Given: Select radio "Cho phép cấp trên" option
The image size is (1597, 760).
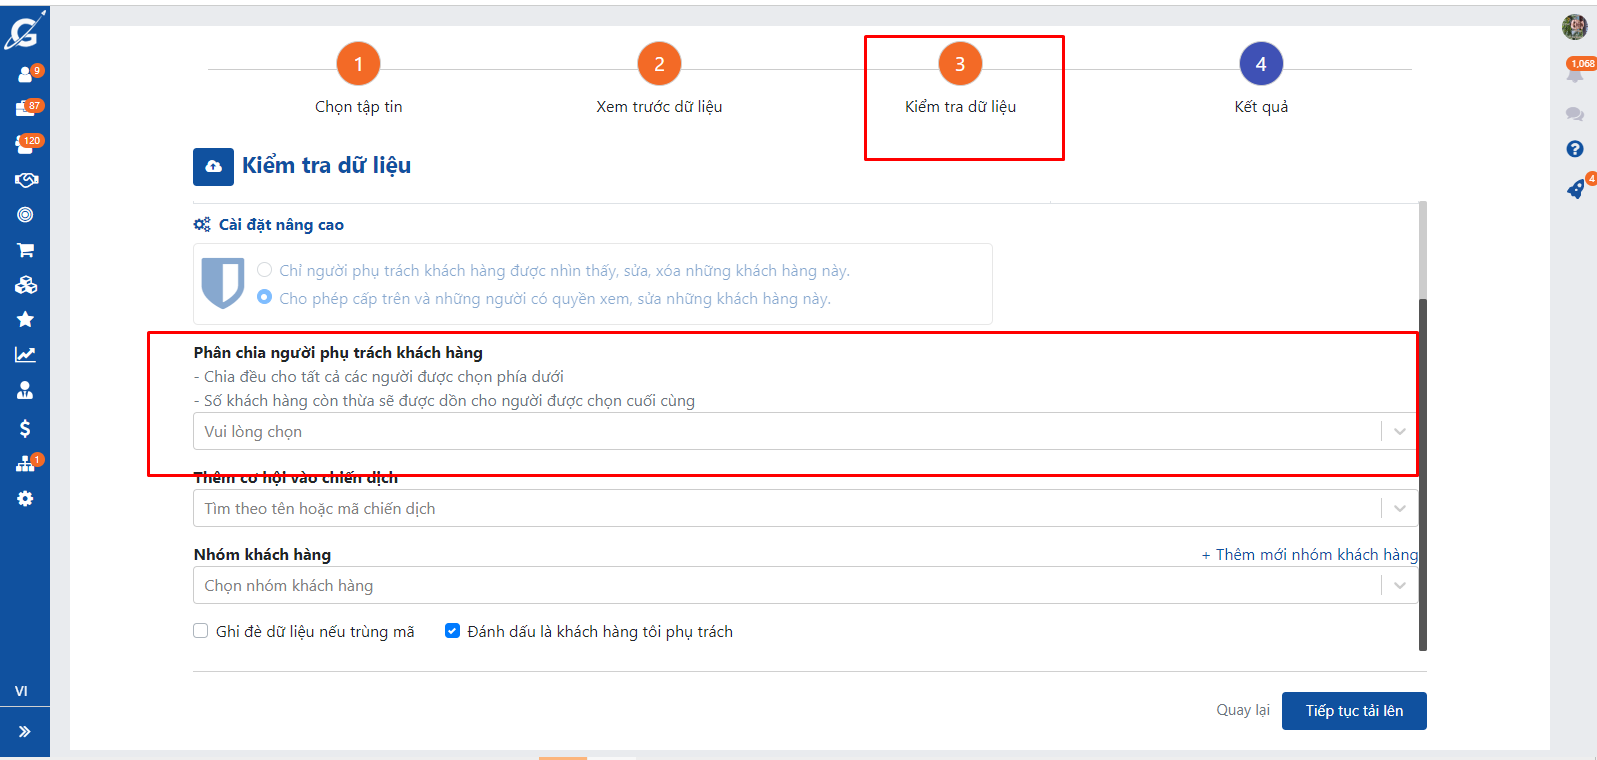Looking at the screenshot, I should (265, 297).
